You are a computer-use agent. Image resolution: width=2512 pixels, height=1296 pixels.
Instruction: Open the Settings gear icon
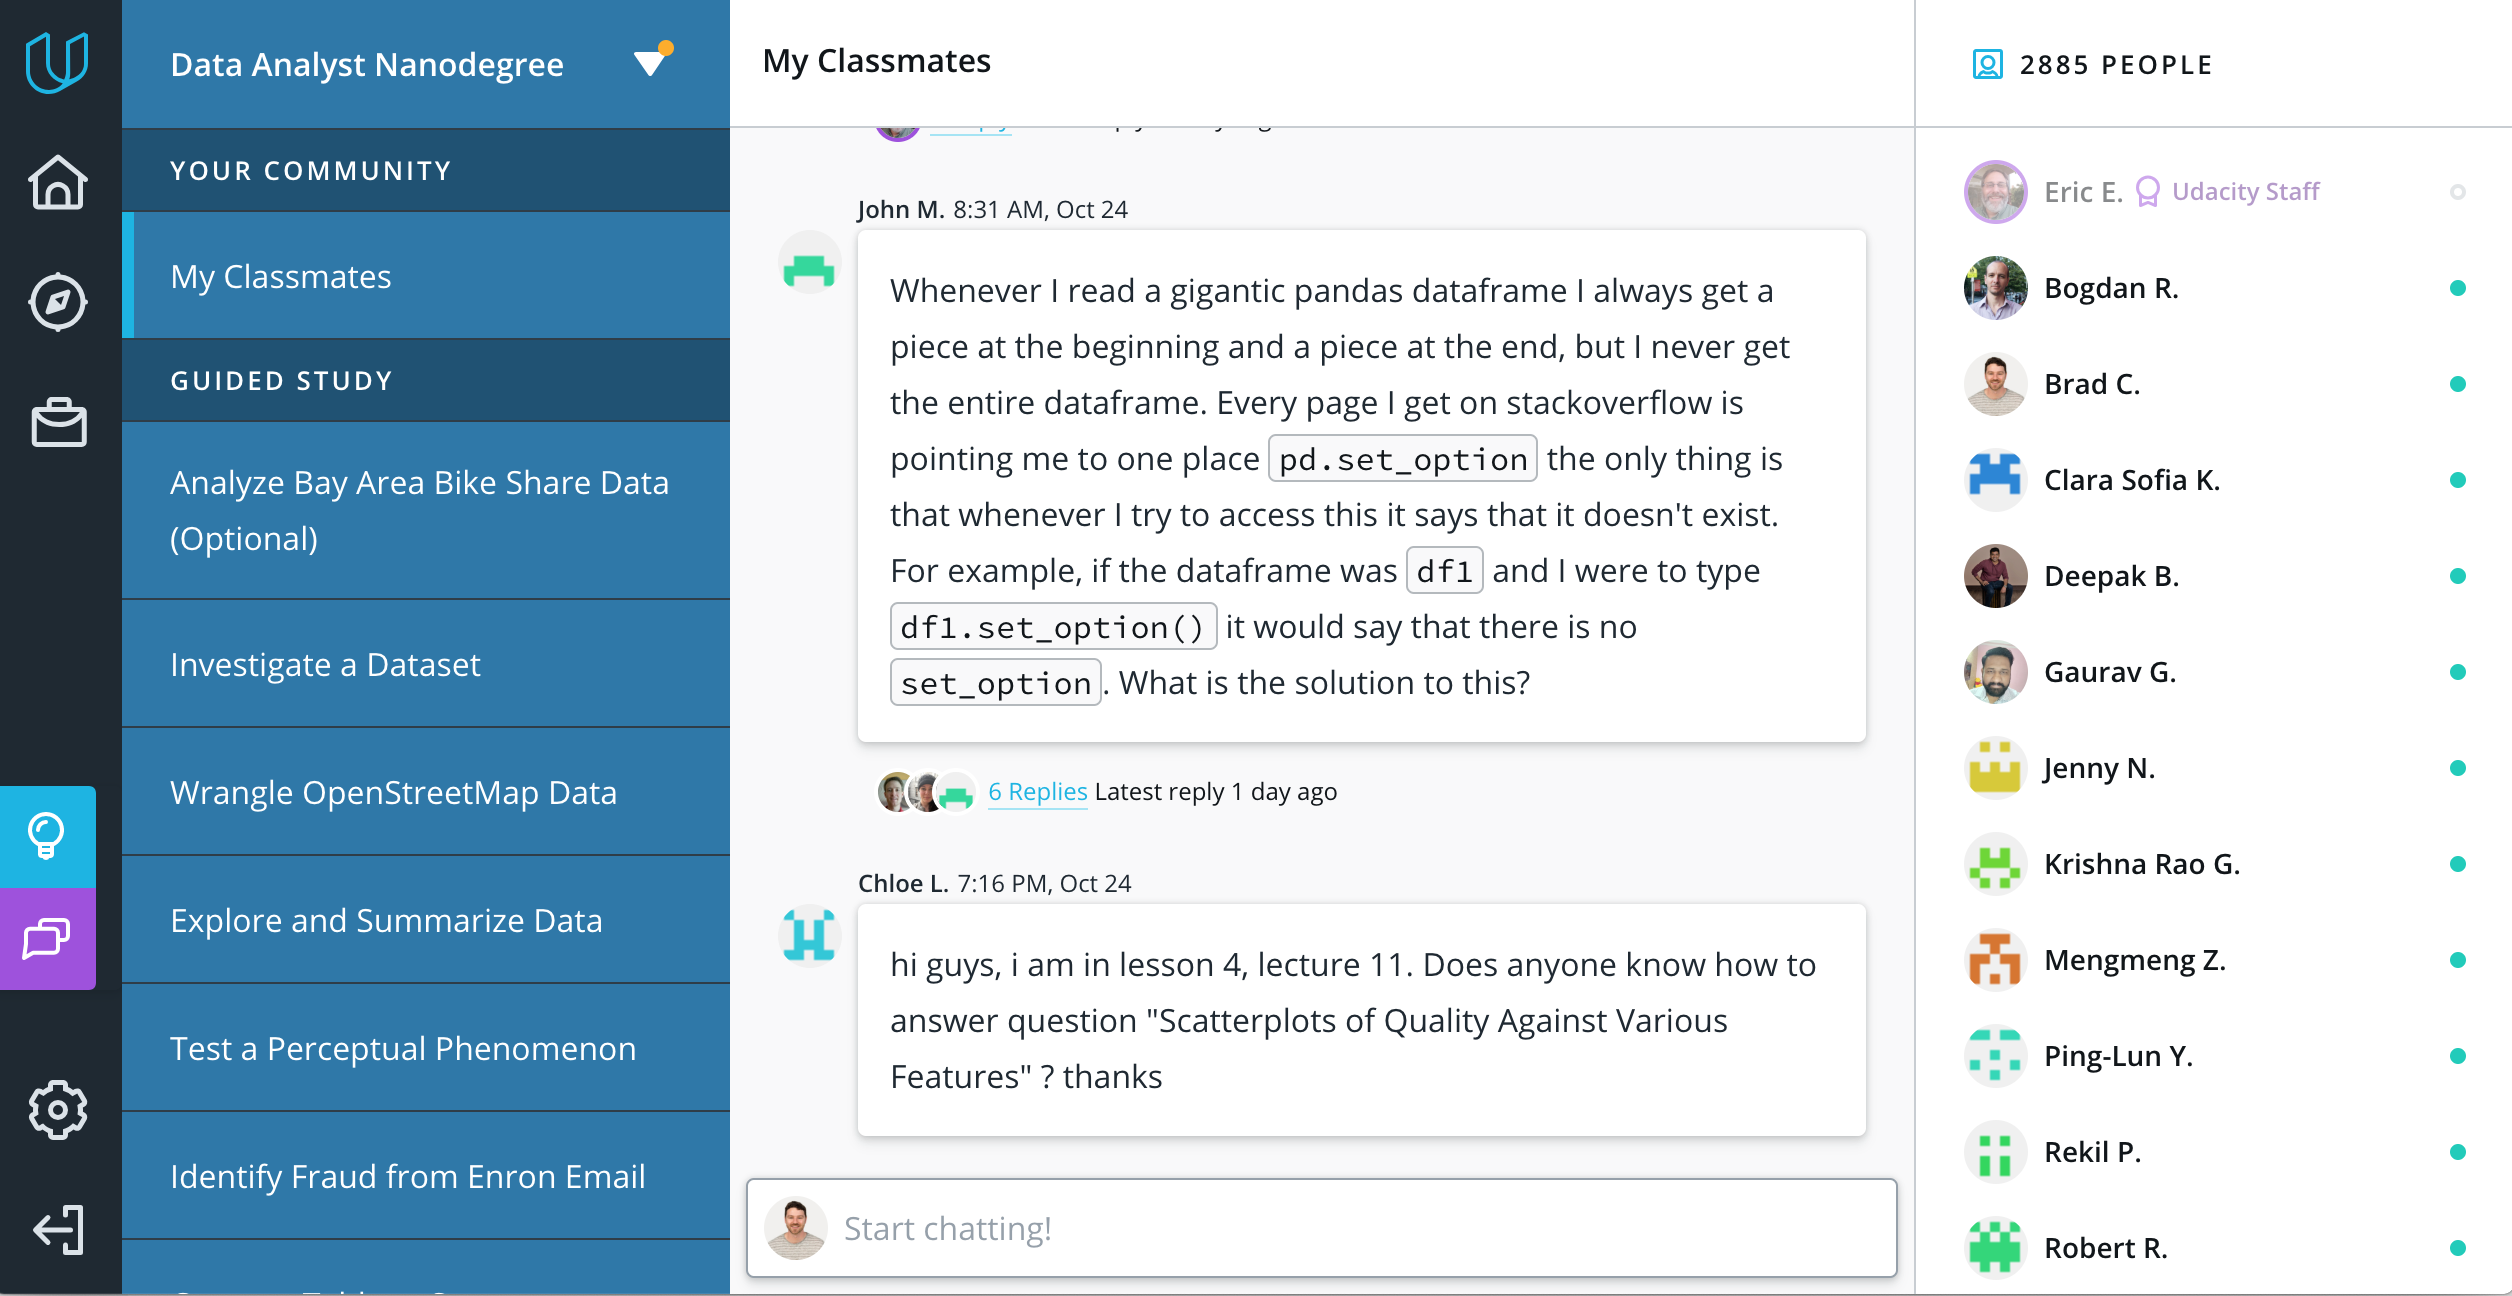click(58, 1109)
